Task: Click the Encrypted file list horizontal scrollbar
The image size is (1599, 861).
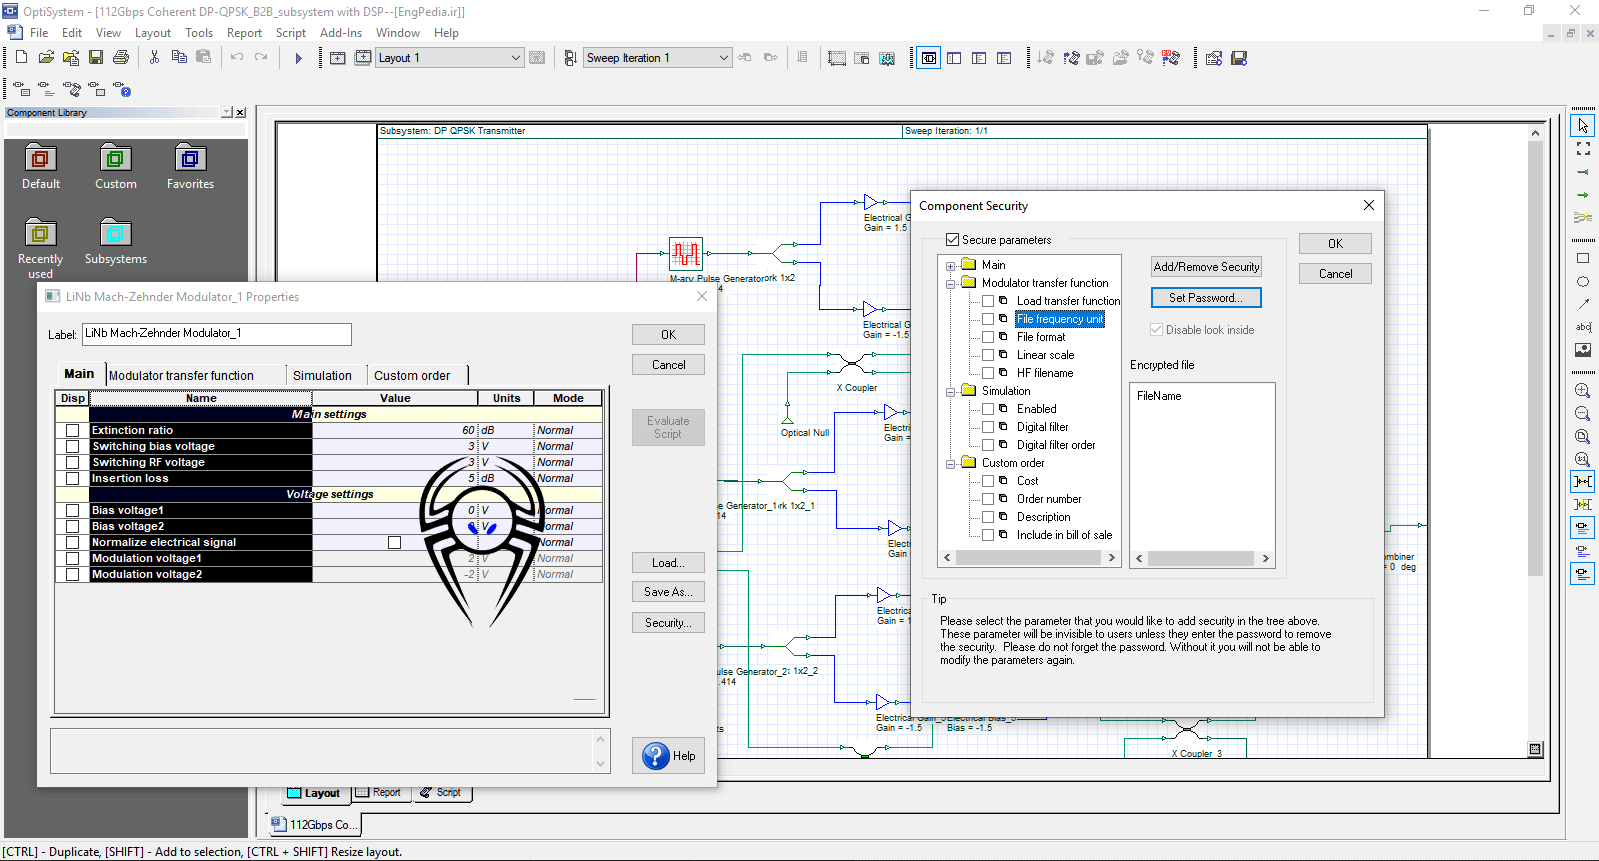Action: pyautogui.click(x=1202, y=558)
